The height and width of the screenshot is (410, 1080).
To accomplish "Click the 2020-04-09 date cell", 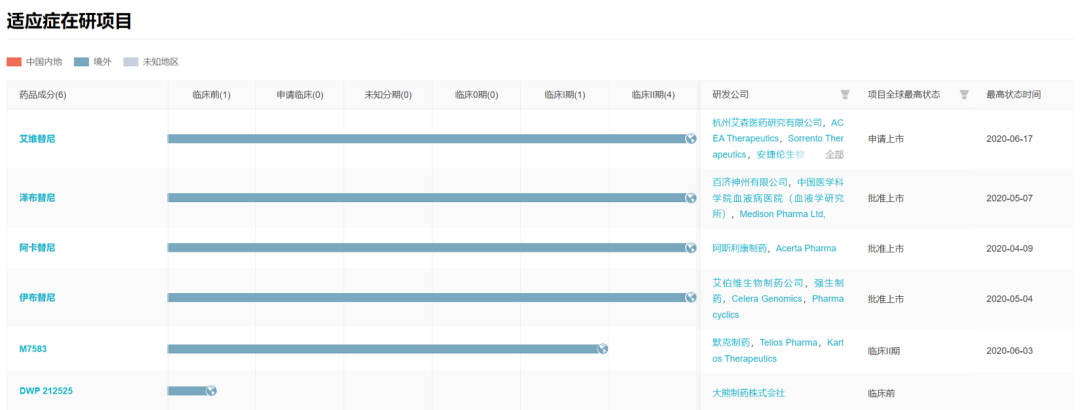I will click(x=1009, y=248).
